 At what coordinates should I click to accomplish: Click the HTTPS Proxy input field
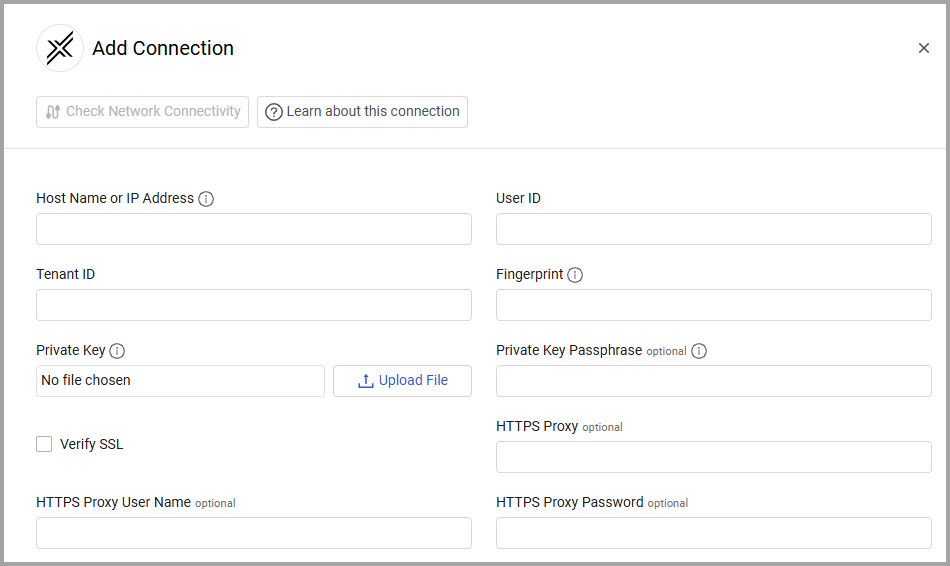click(714, 457)
